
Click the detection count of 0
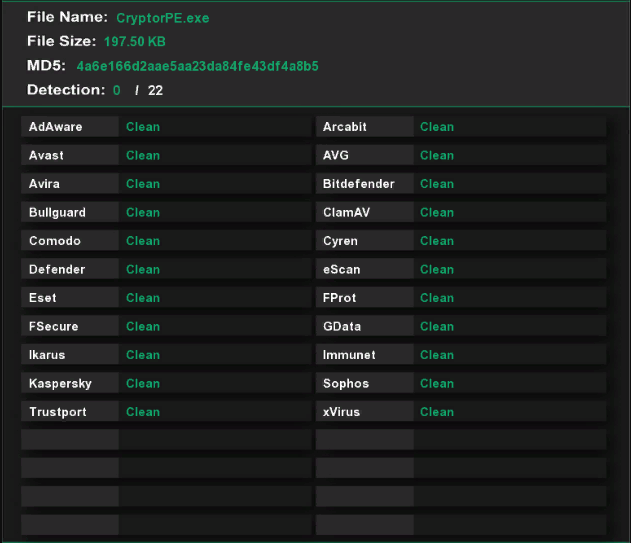click(x=116, y=90)
